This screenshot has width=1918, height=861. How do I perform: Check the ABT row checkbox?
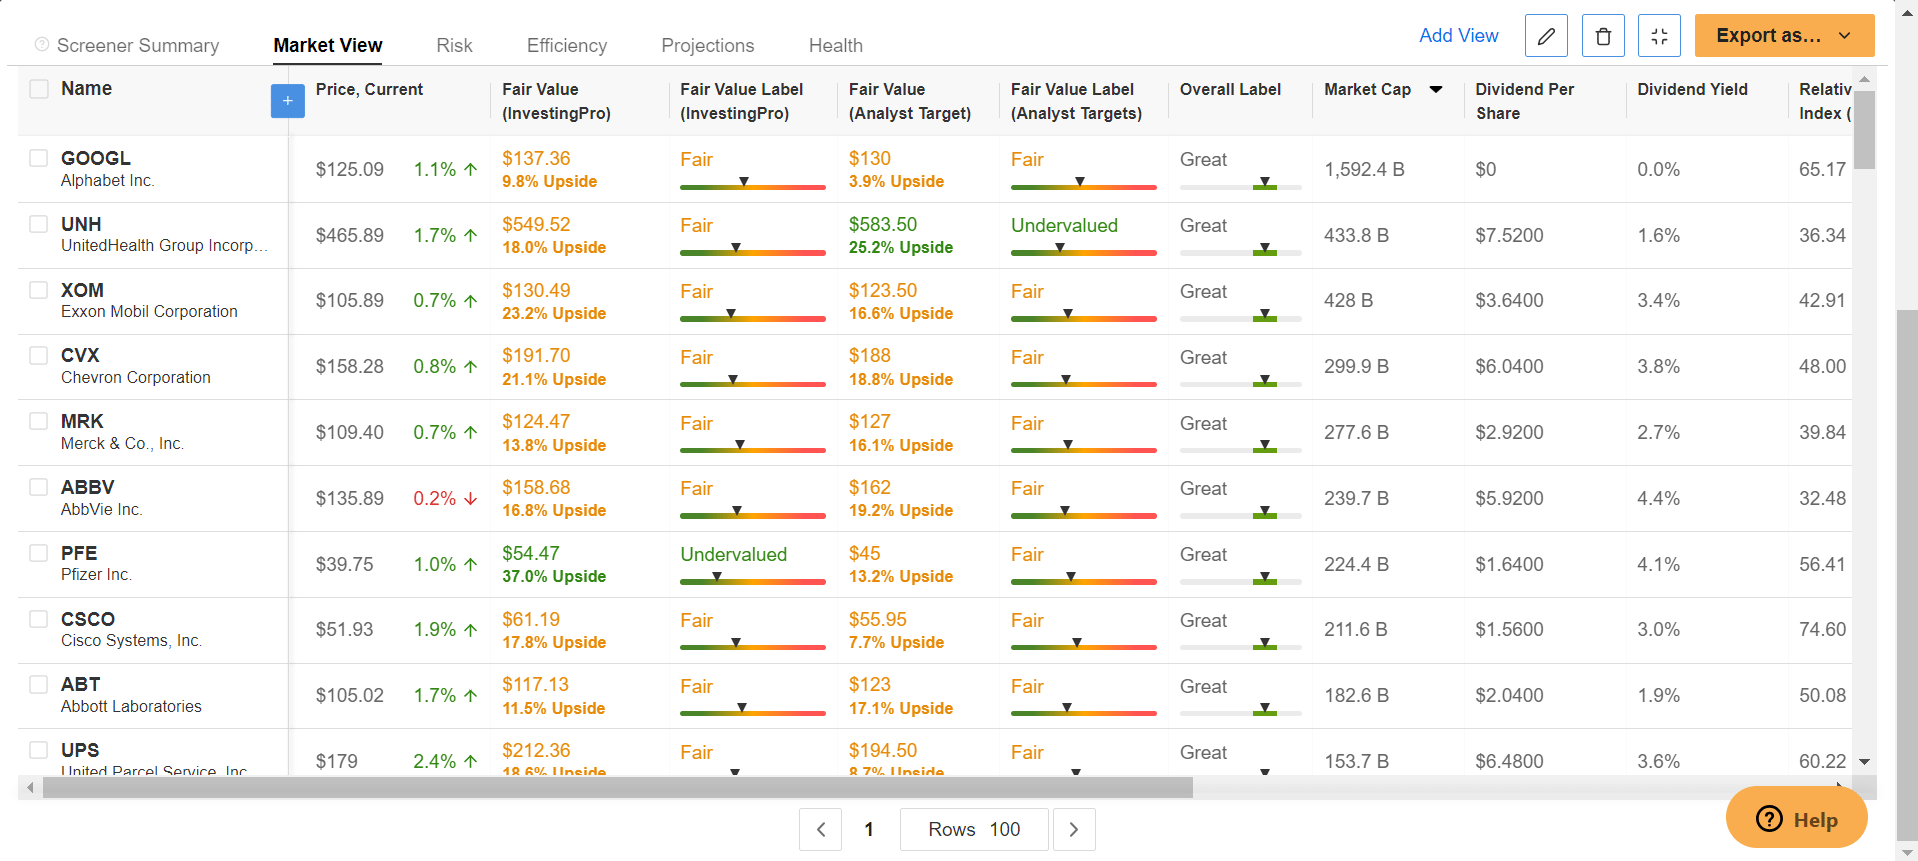point(39,684)
